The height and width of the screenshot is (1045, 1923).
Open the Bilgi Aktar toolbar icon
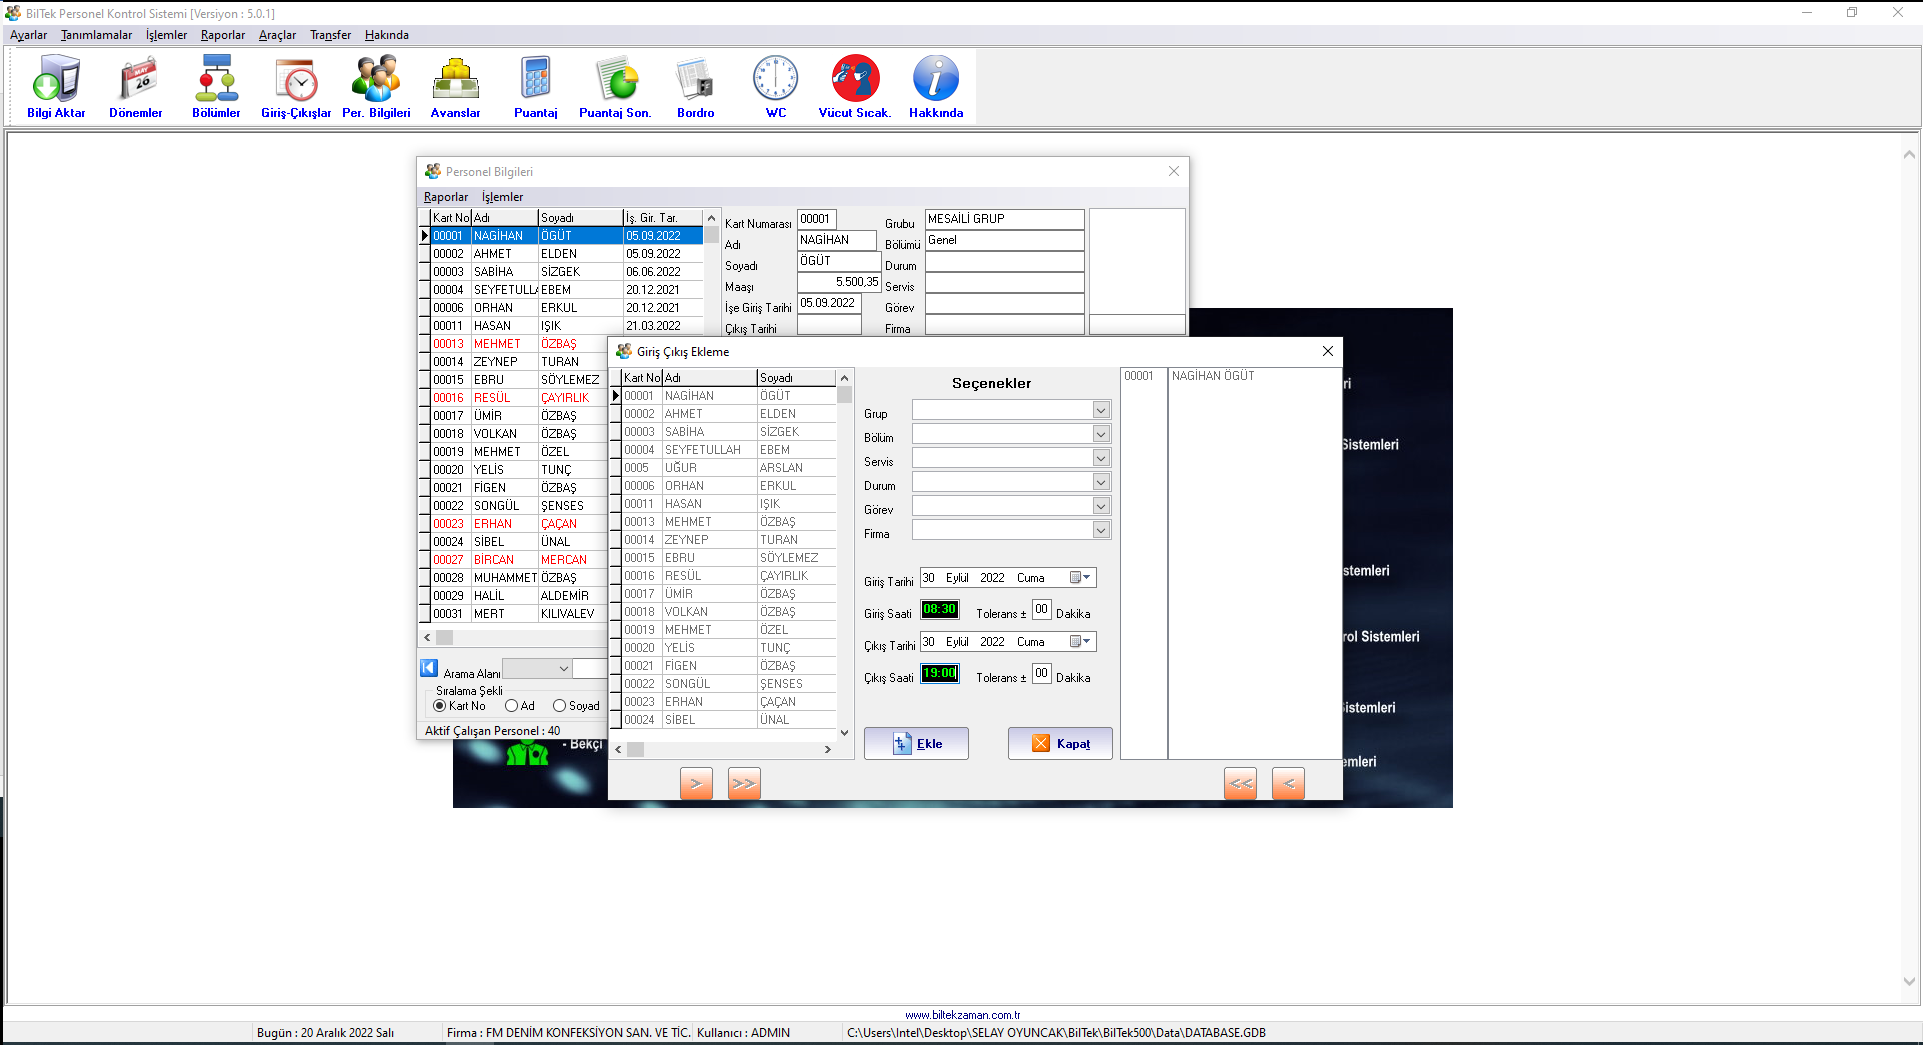point(56,87)
